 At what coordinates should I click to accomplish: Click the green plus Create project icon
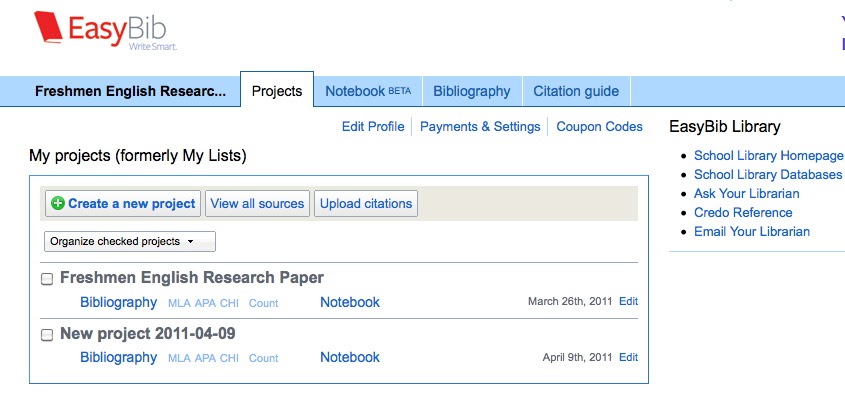click(x=57, y=204)
